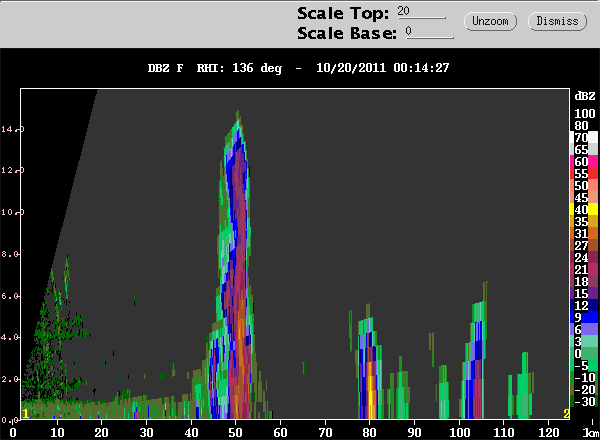Click the green 0 dBZ swatch
Screen dimensions: 600x440
point(582,353)
